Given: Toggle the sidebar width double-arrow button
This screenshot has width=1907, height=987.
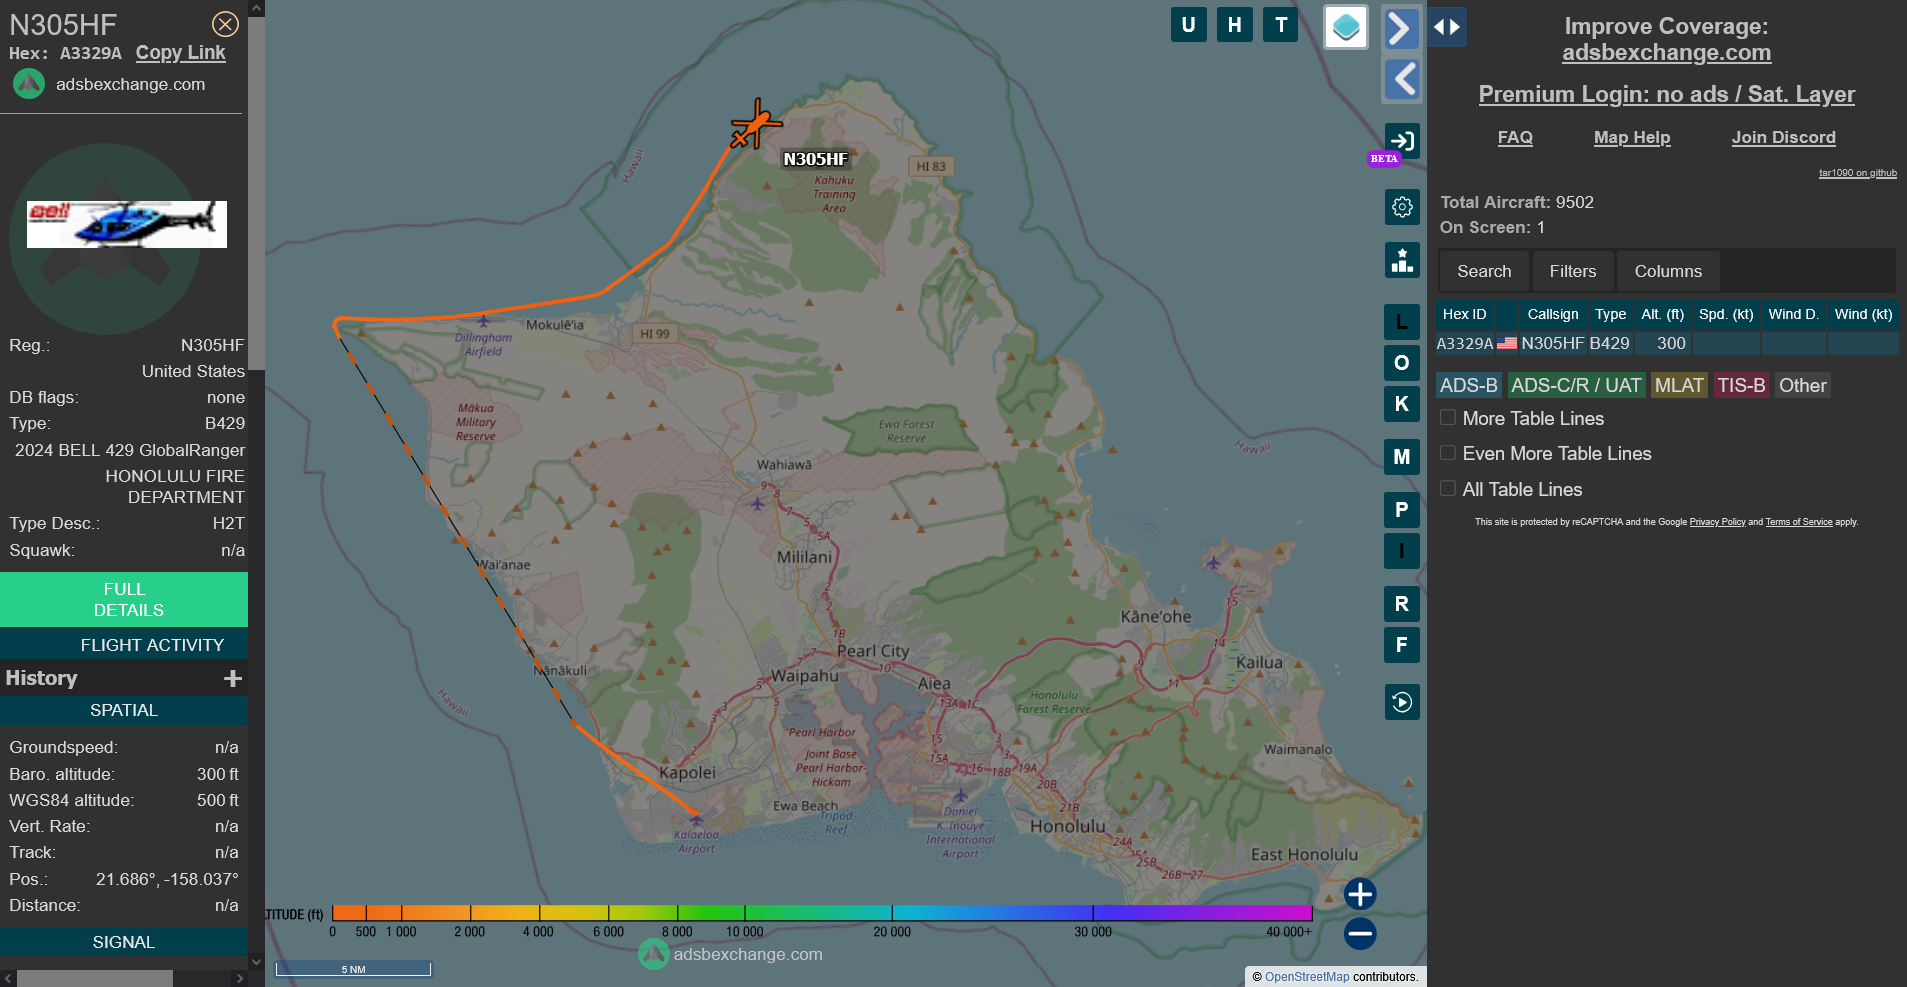Looking at the screenshot, I should tap(1447, 27).
